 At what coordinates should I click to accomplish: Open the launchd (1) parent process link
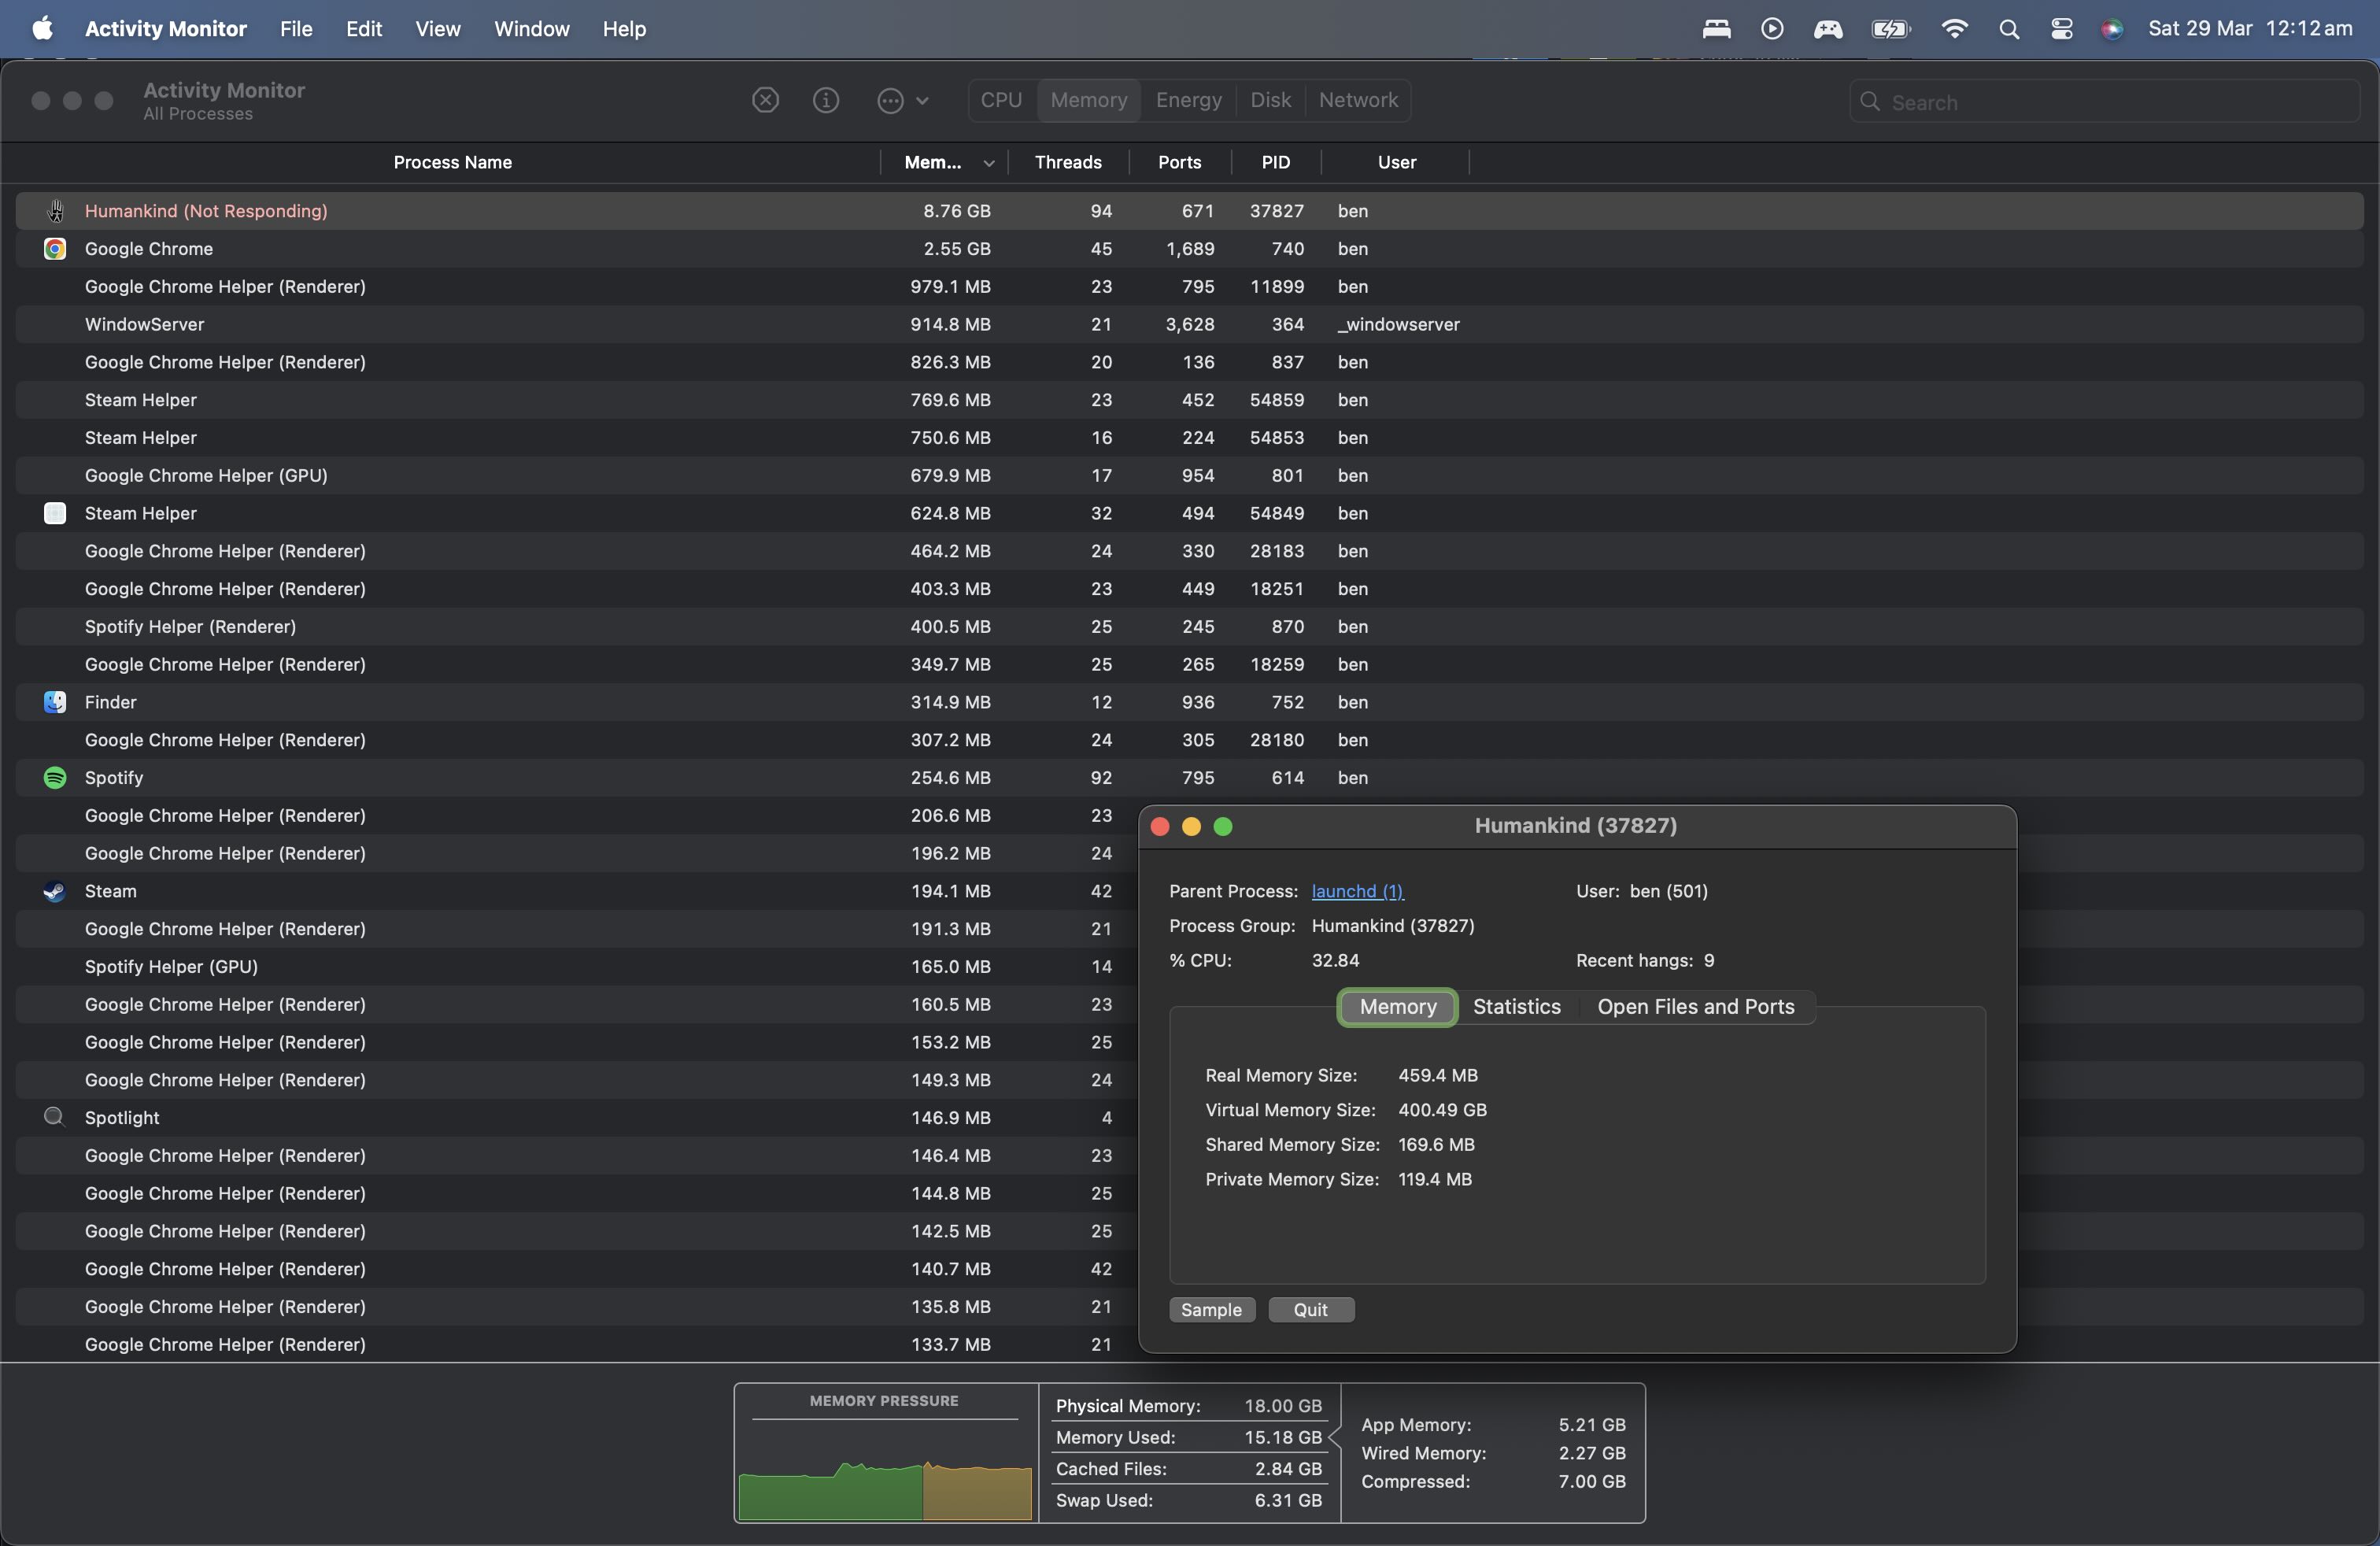(1357, 891)
